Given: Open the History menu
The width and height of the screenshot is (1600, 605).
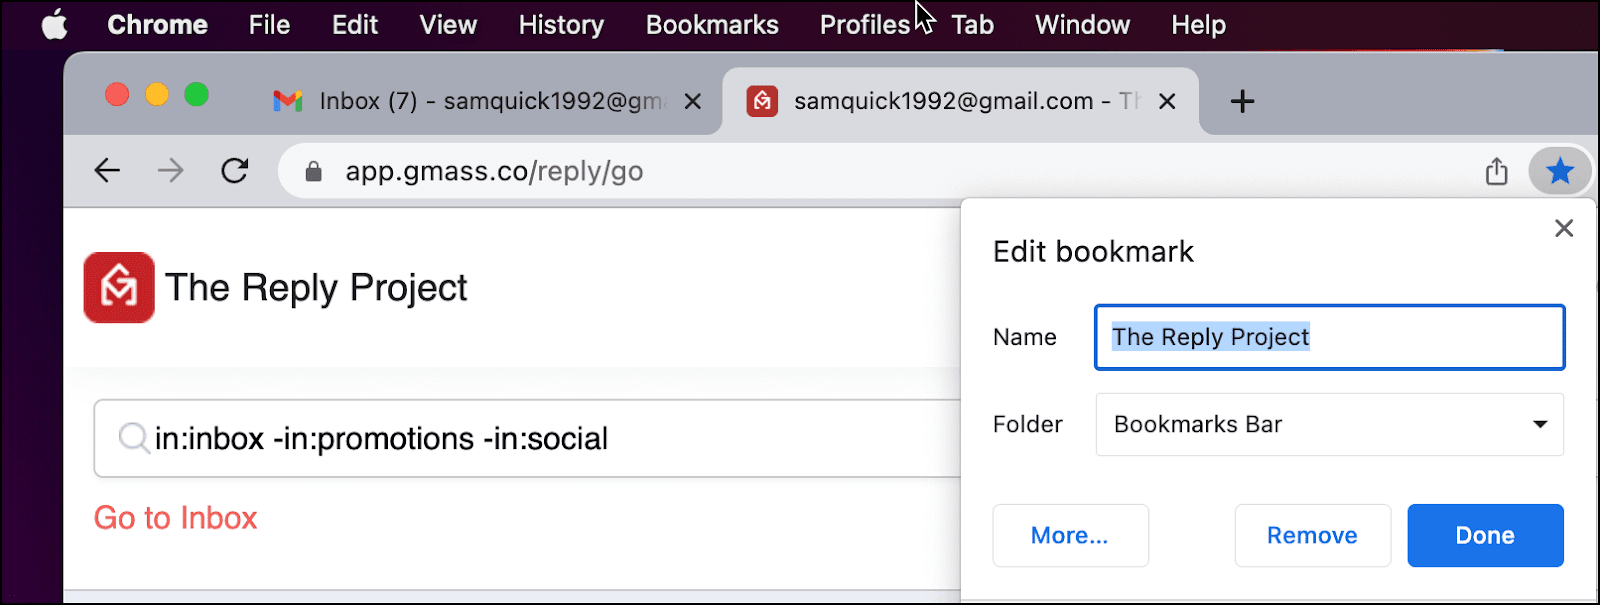Looking at the screenshot, I should pyautogui.click(x=561, y=25).
